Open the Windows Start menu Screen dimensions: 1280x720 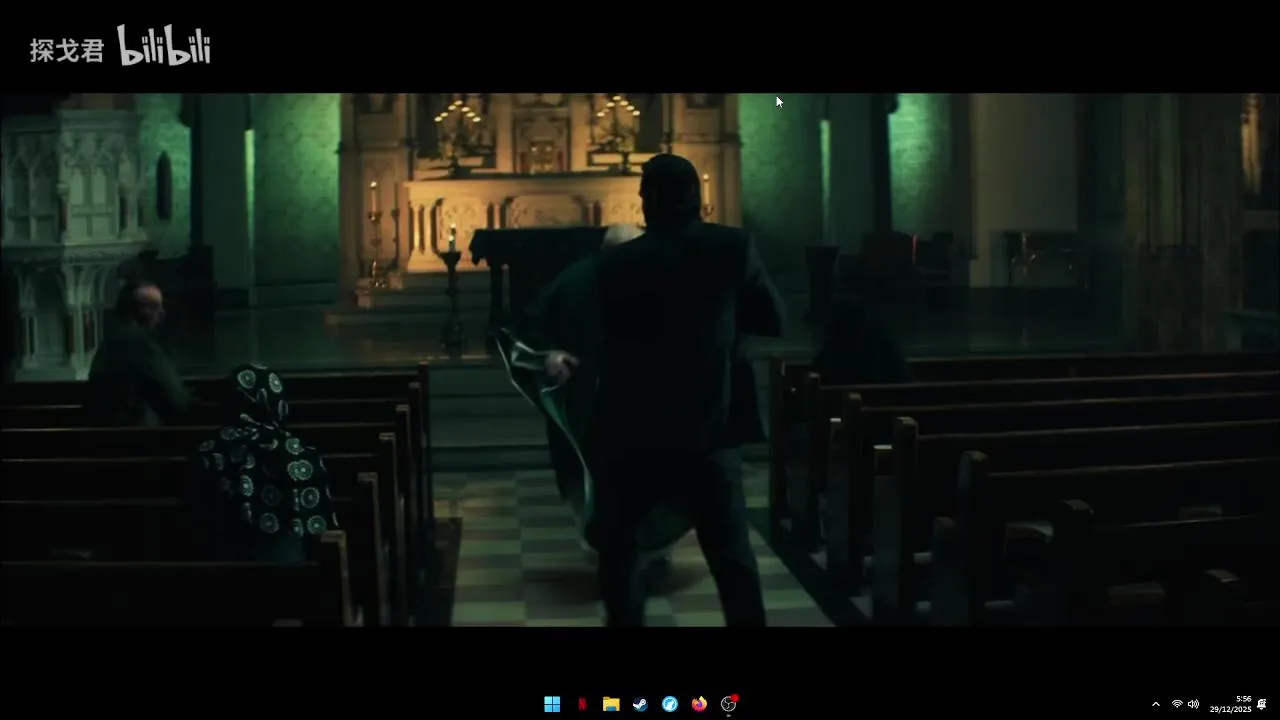coord(552,704)
